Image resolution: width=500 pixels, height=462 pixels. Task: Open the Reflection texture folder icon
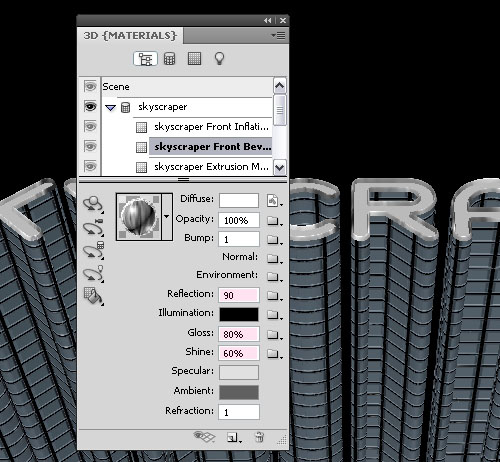tap(274, 296)
